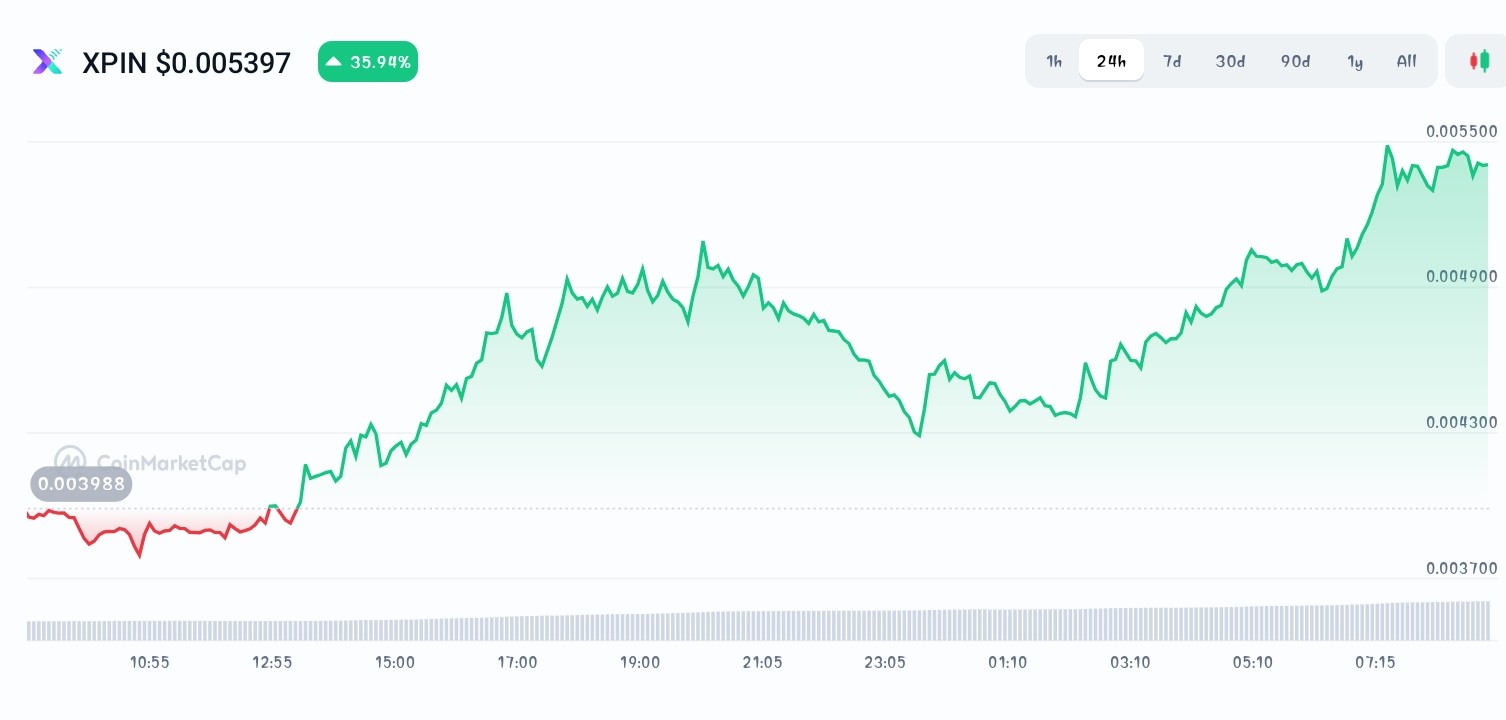Click the 10:55 time axis label
Image resolution: width=1506 pixels, height=720 pixels.
pos(150,662)
